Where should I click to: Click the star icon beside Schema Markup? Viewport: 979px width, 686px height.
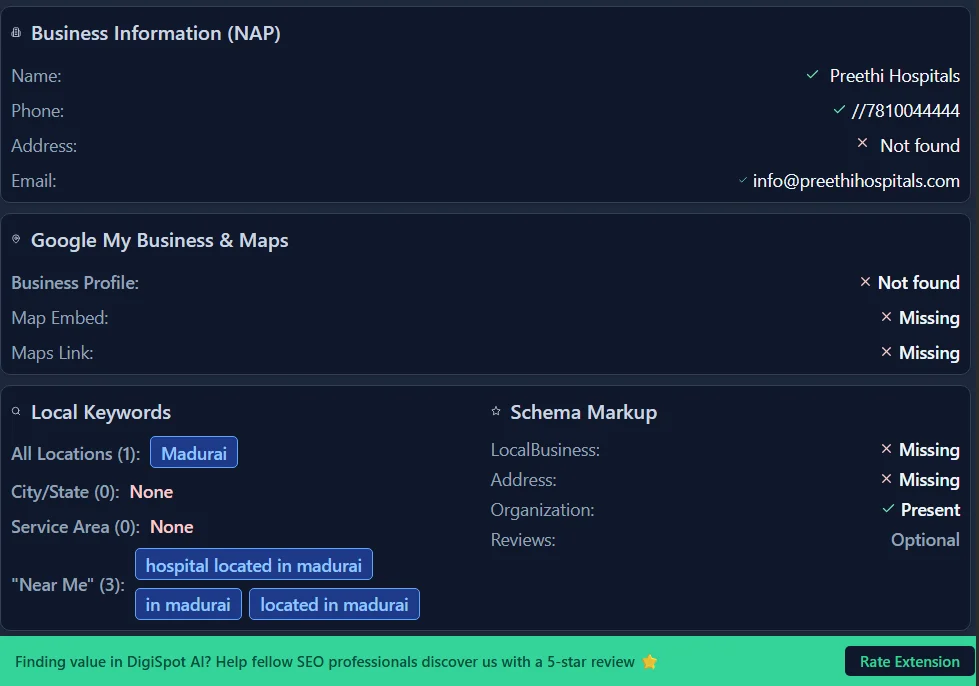pos(496,411)
